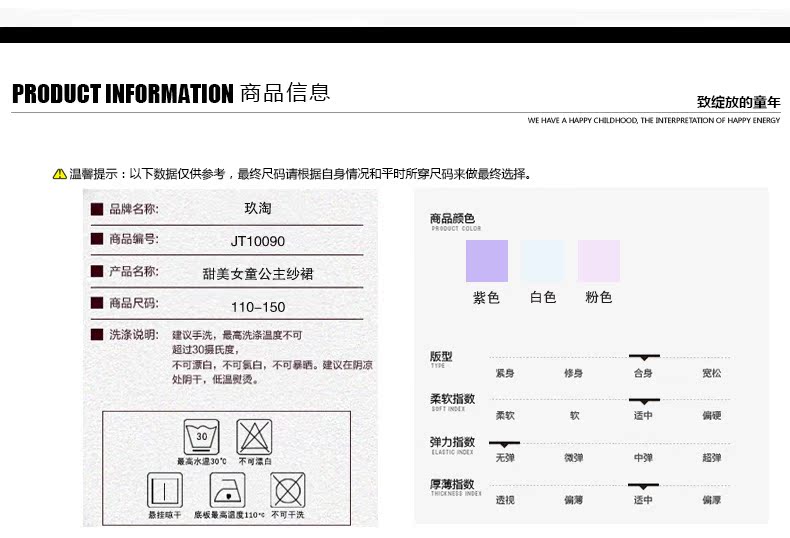The image size is (790, 538).
Task: Click the do-not-dry-clean crossed circle icon
Action: [x=288, y=490]
